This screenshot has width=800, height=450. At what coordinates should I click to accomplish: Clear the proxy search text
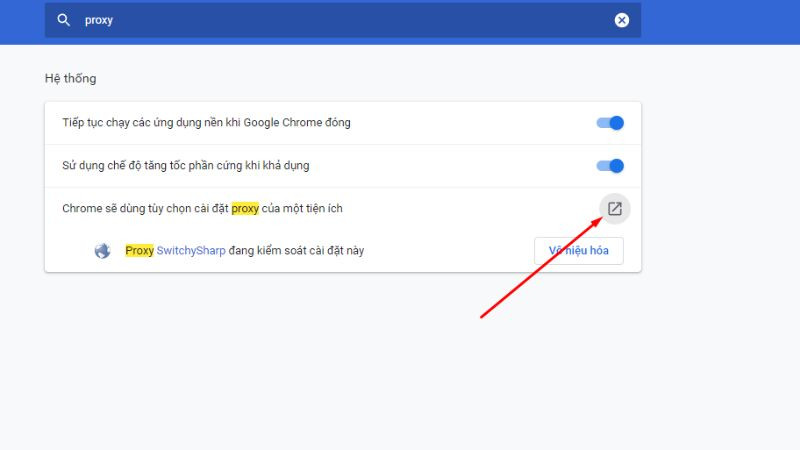pos(621,20)
